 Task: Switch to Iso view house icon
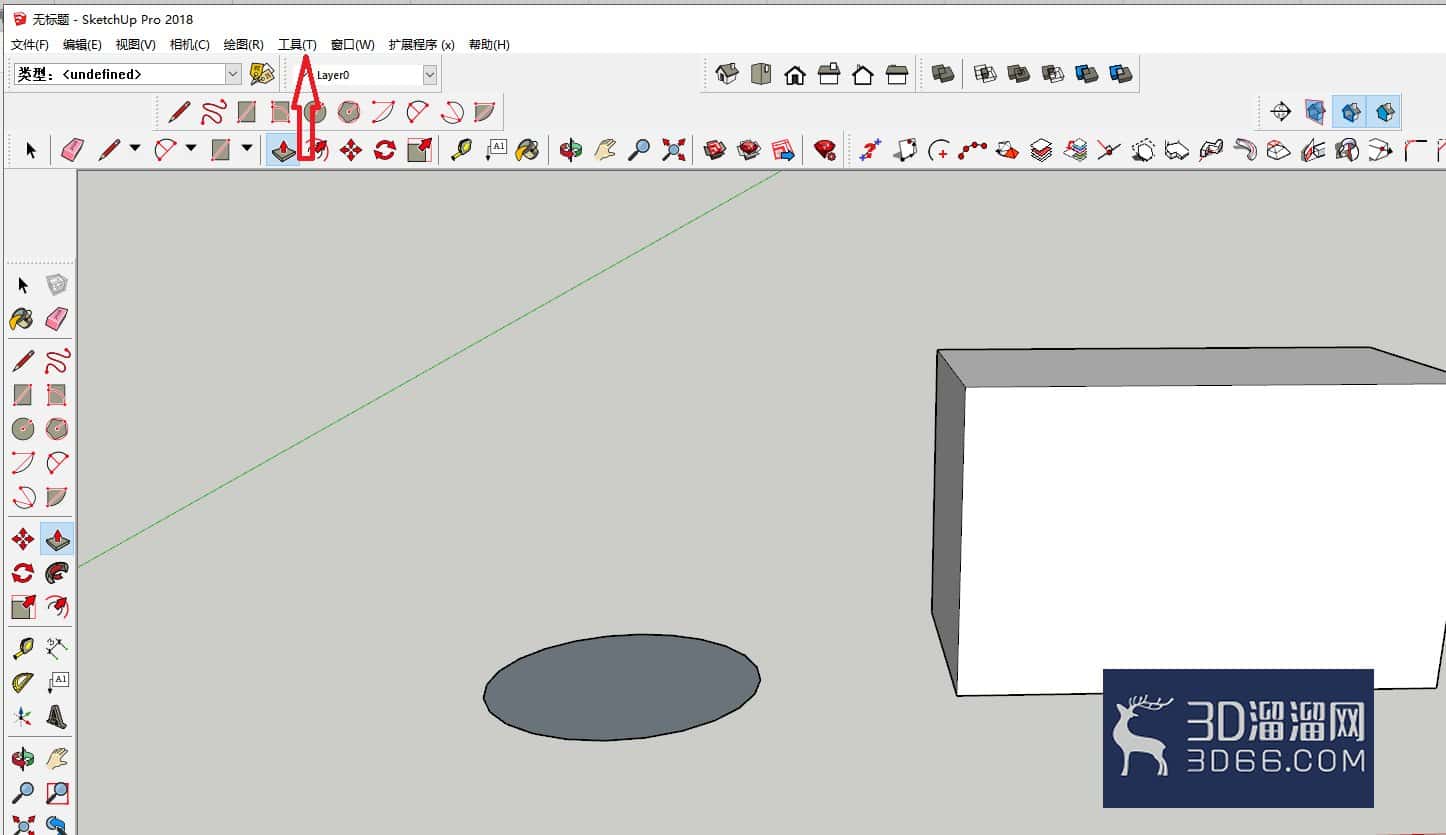[x=727, y=74]
